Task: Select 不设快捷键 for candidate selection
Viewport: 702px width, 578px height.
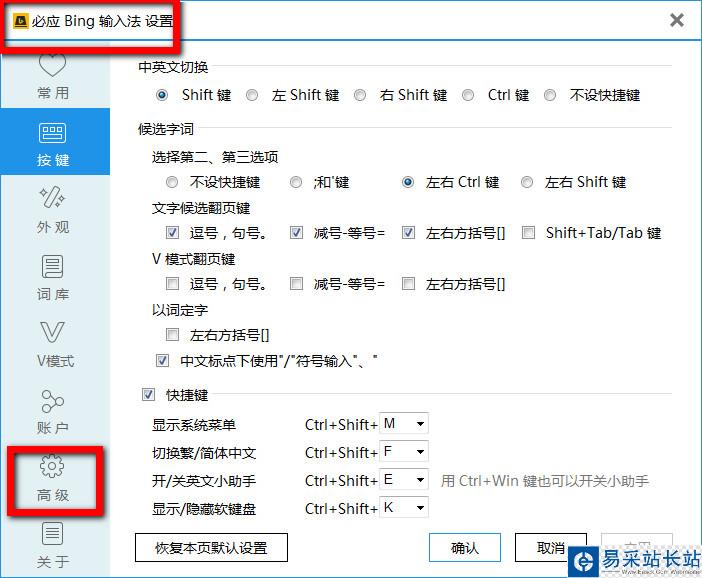Action: tap(172, 182)
